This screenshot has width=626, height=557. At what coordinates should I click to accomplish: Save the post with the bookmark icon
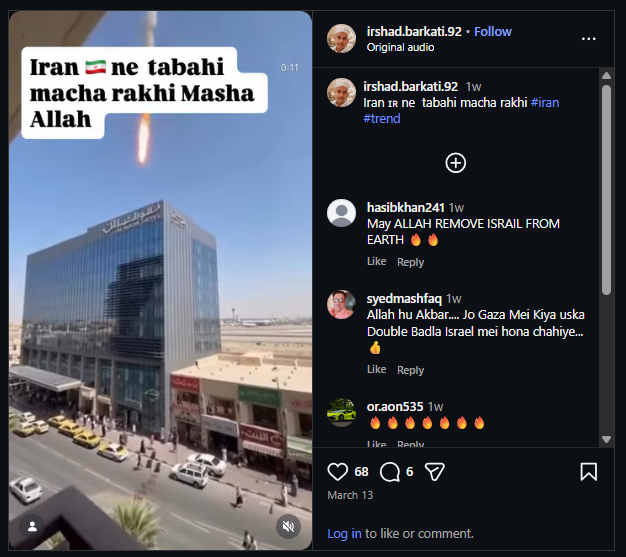(x=588, y=472)
